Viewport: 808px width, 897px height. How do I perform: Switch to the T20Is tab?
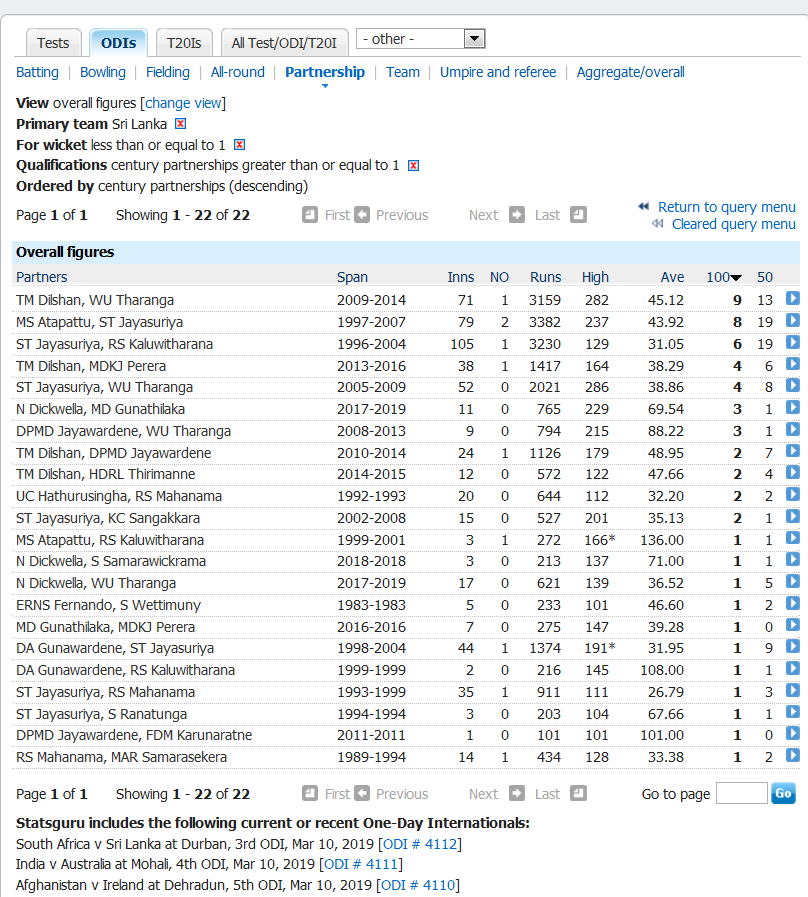point(184,43)
